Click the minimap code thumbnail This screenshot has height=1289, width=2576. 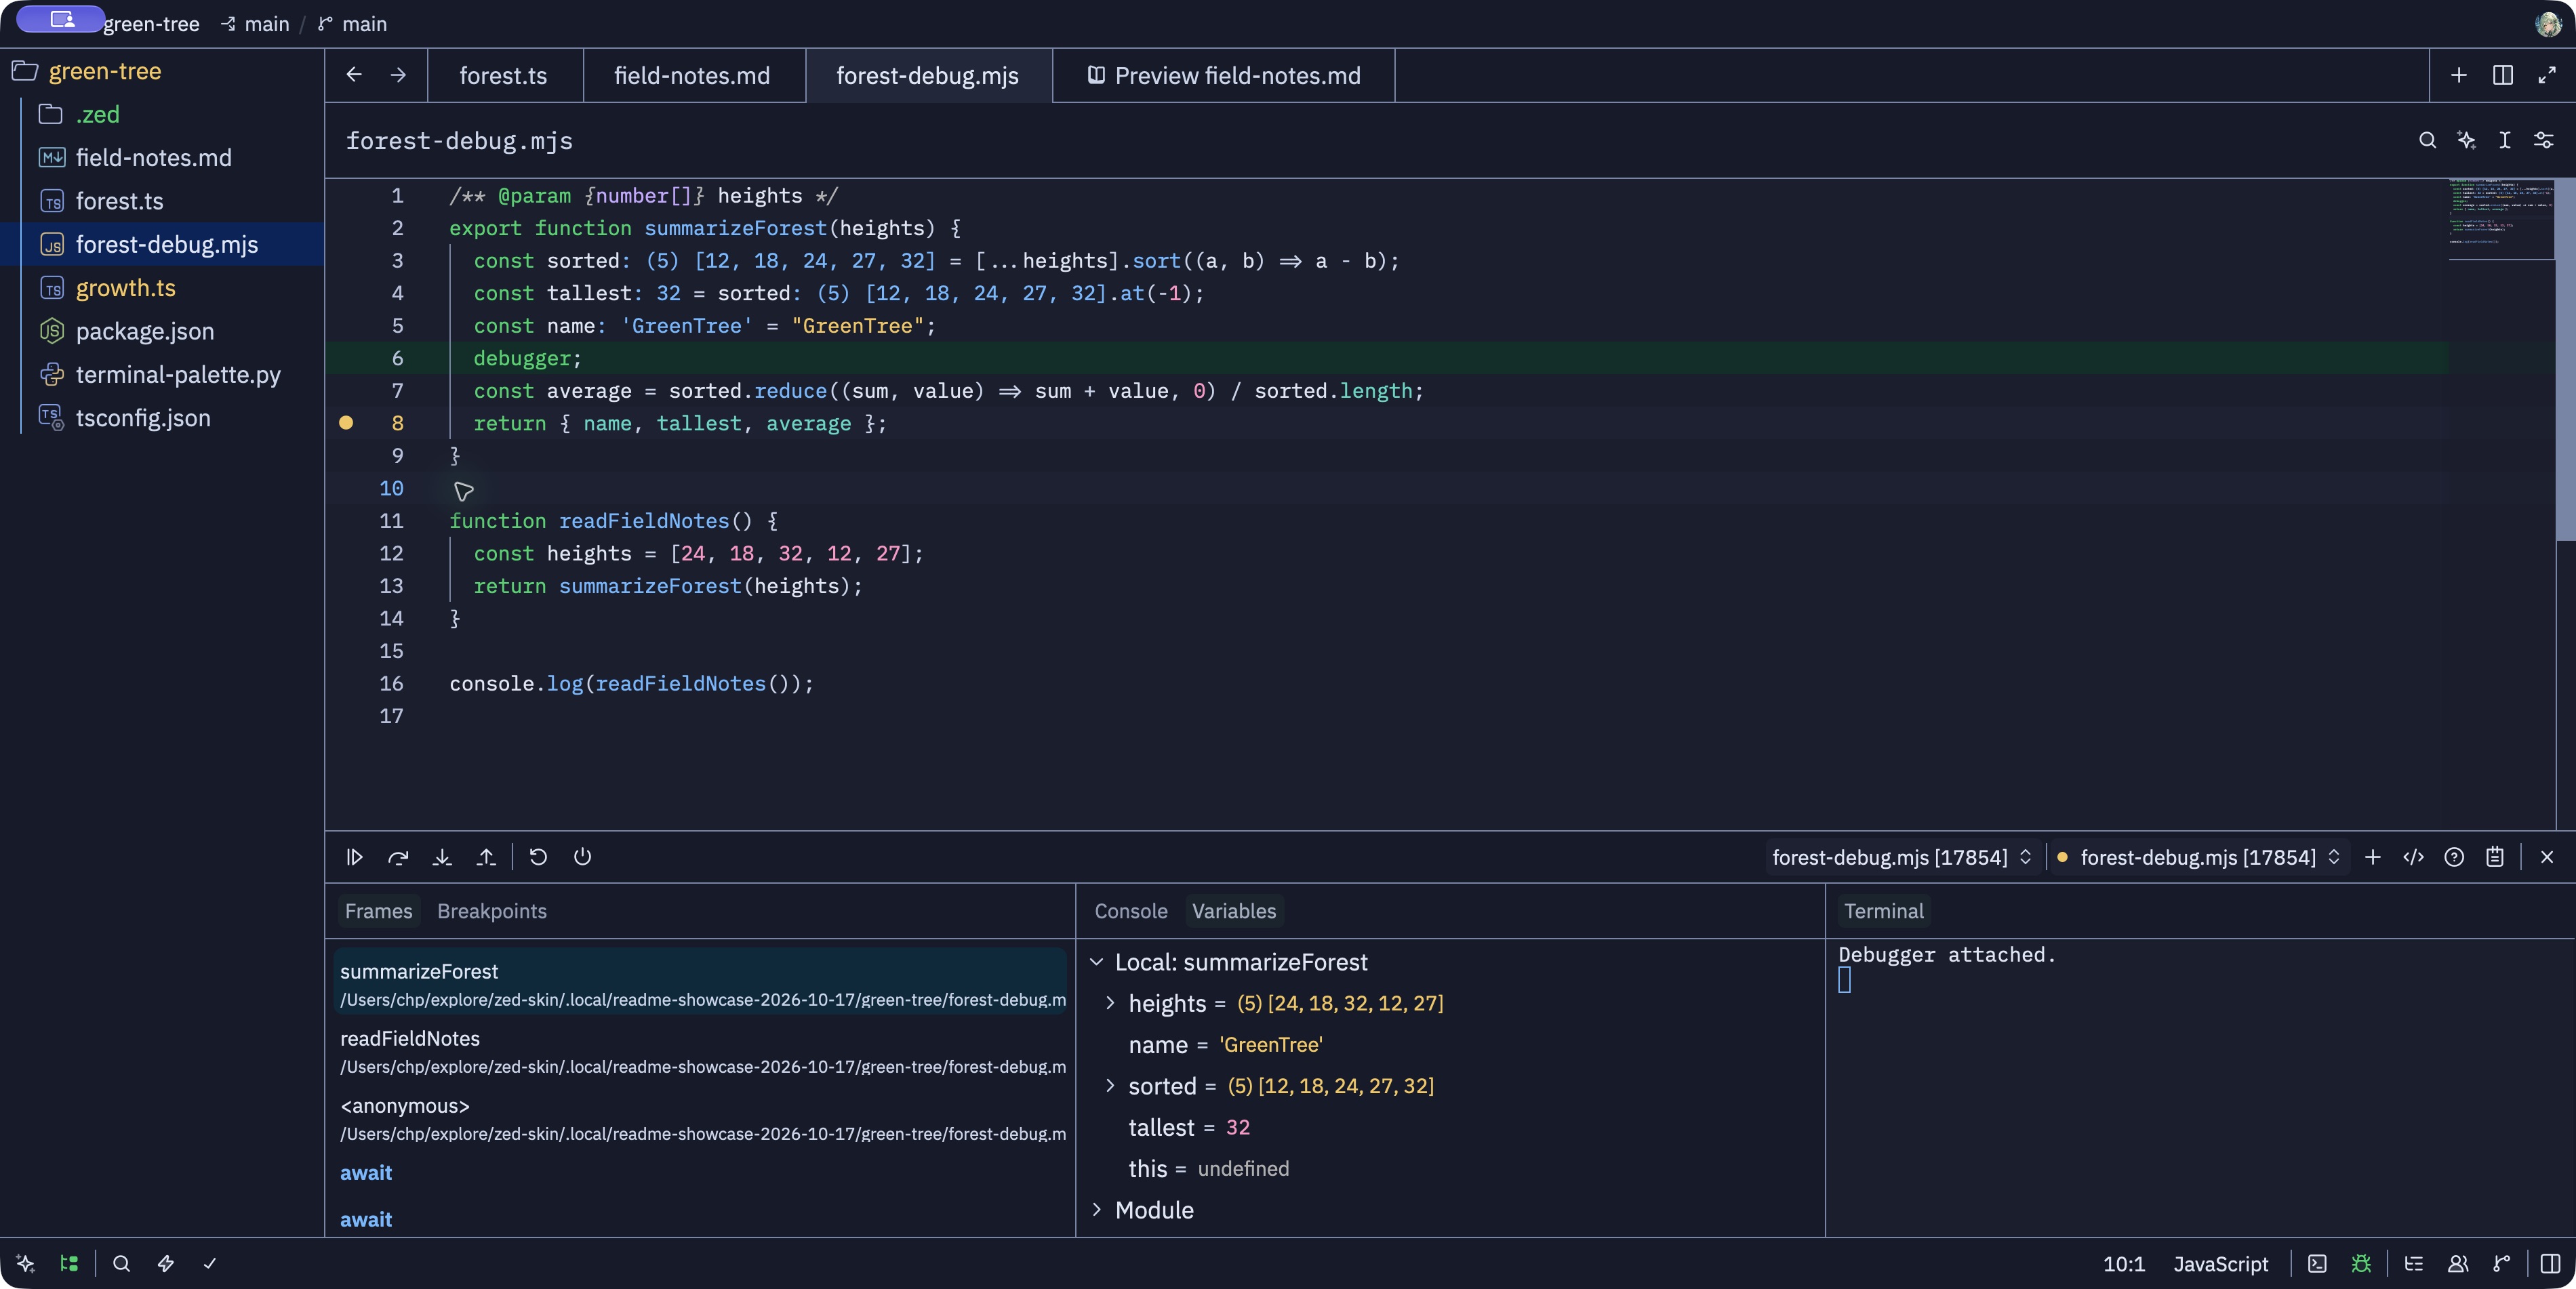[x=2500, y=219]
